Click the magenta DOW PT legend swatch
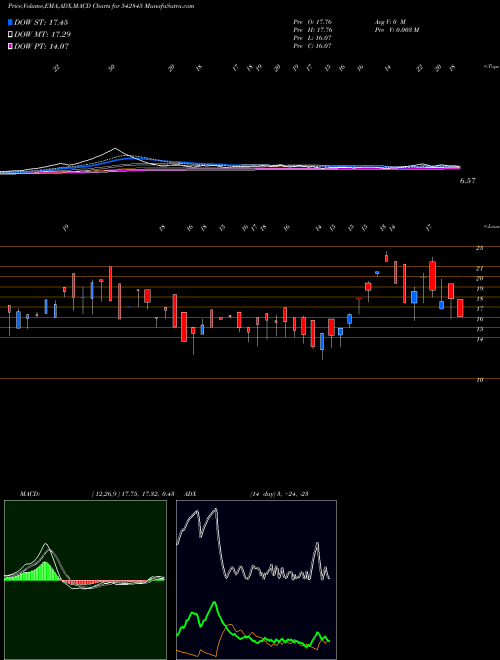The height and width of the screenshot is (660, 500). pos(10,46)
